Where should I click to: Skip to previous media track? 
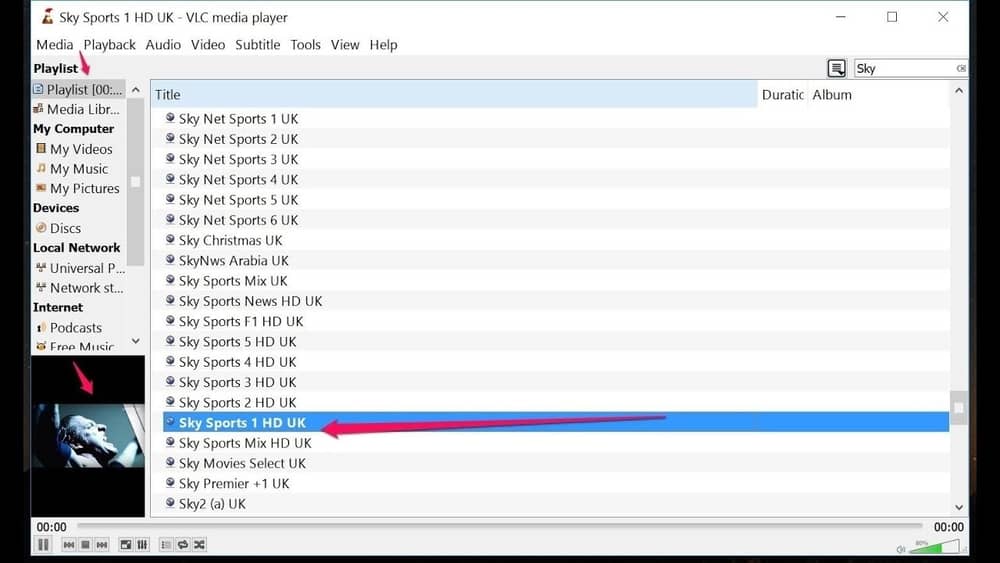pos(69,545)
